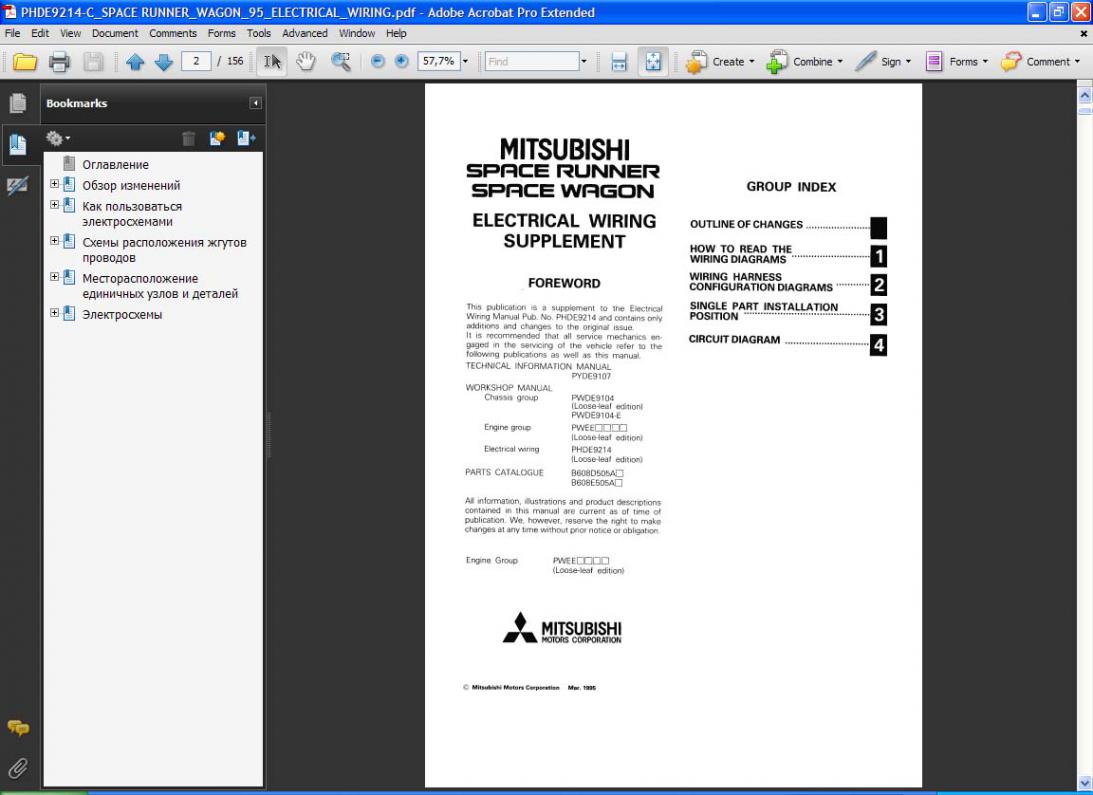Expand the Электросхемы bookmark
Image resolution: width=1093 pixels, height=795 pixels.
tap(54, 313)
